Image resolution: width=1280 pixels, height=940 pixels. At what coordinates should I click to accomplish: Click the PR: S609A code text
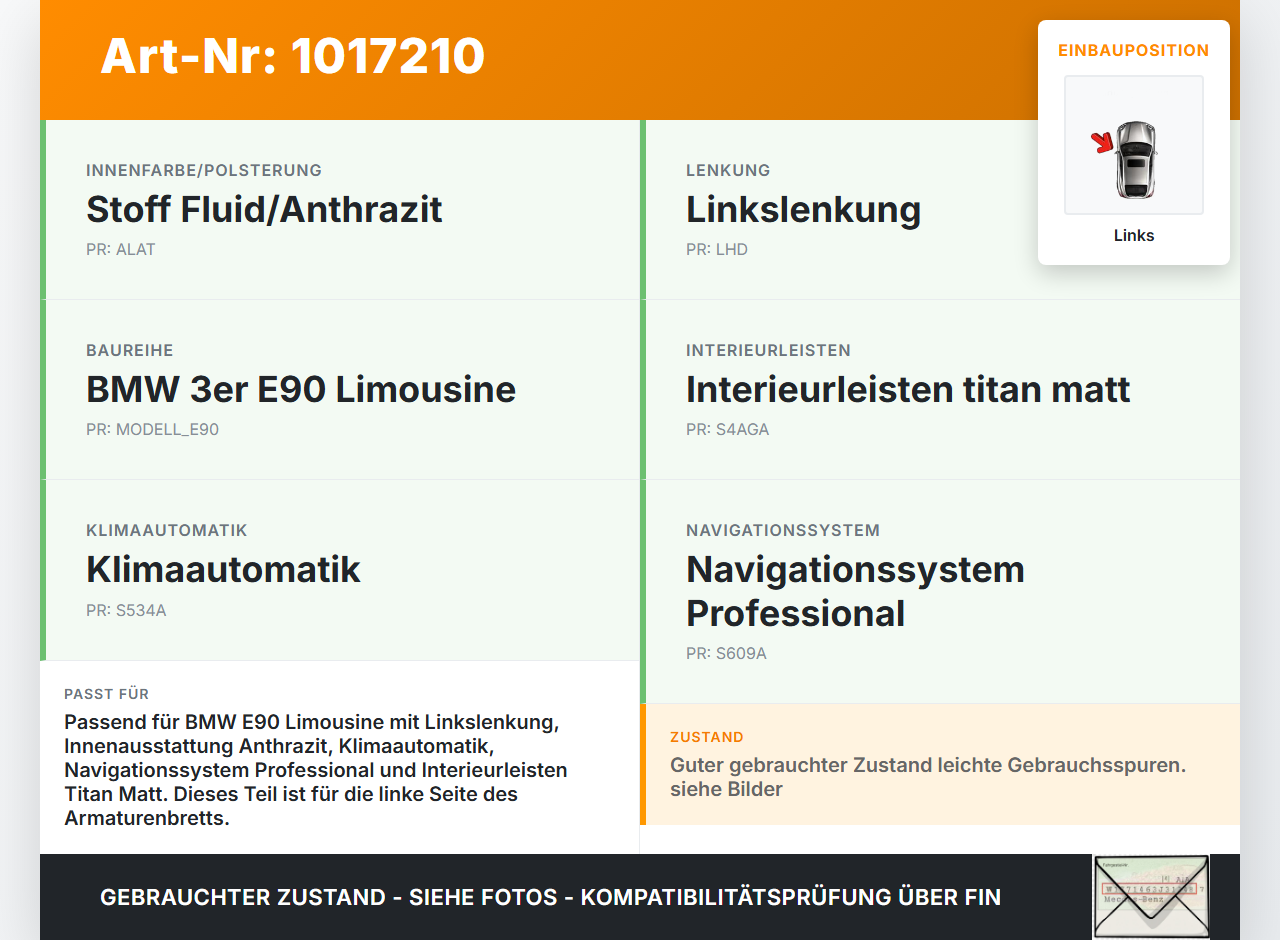tap(726, 652)
